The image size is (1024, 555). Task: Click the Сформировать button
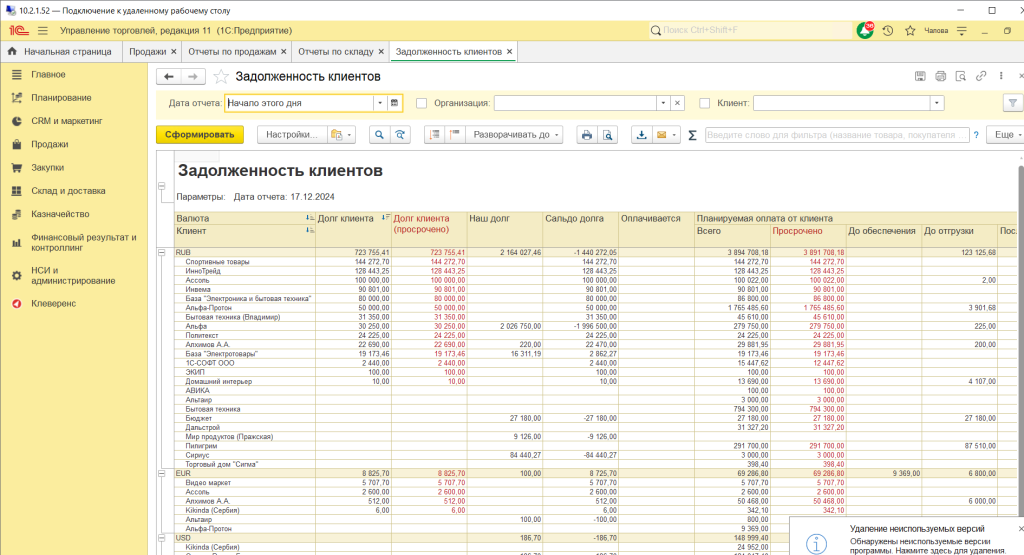(200, 135)
